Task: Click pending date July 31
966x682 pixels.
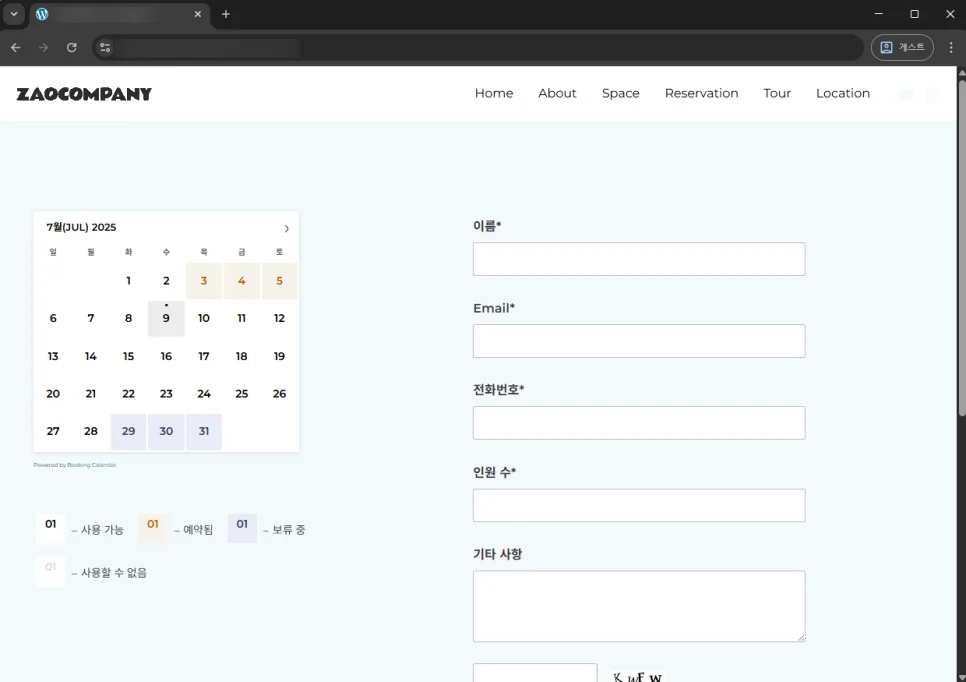Action: (204, 431)
